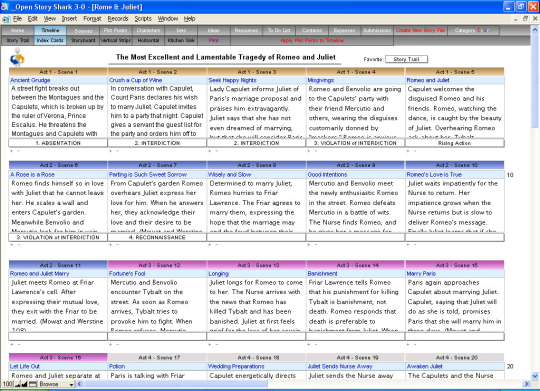Open the Edit menu
Viewport: 540px width, 391px height.
pyautogui.click(x=33, y=19)
